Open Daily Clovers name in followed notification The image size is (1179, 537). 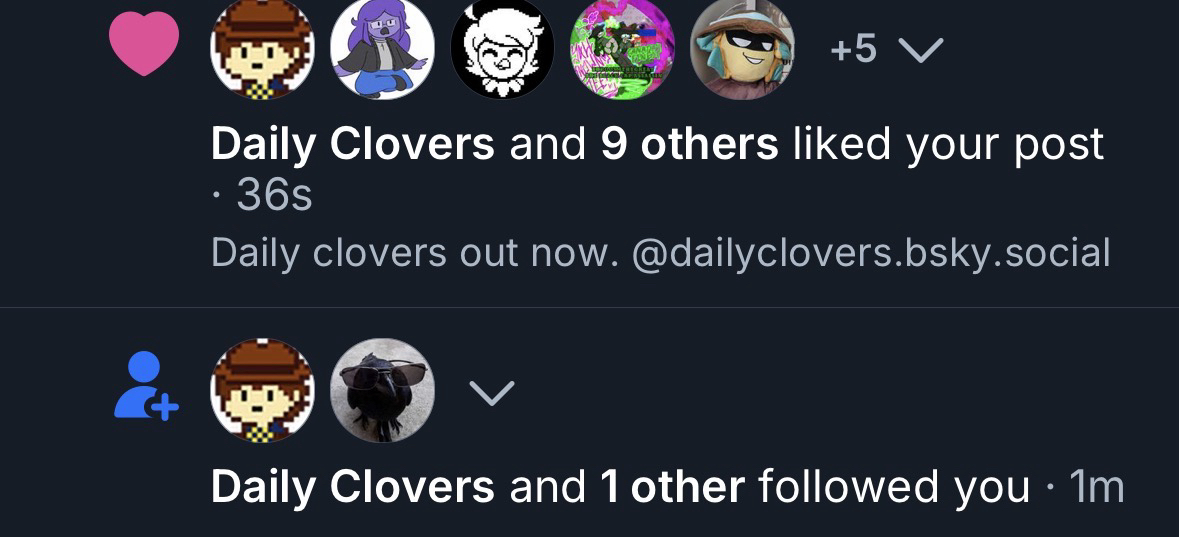[353, 487]
